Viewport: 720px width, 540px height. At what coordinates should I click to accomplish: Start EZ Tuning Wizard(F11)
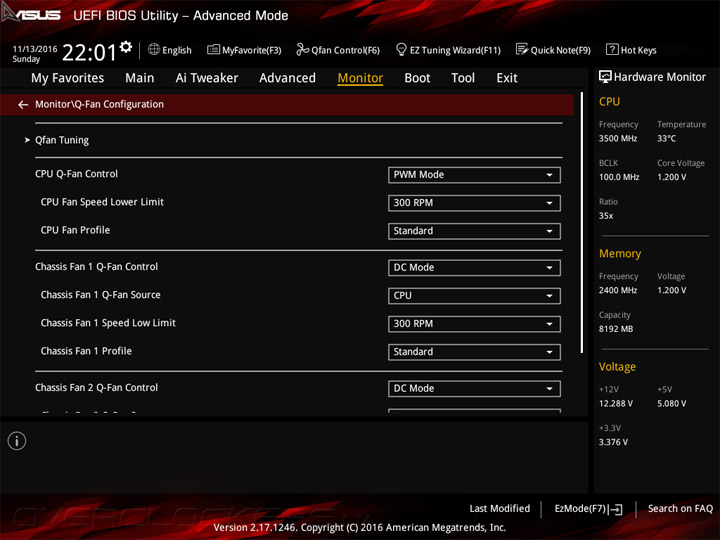point(448,50)
